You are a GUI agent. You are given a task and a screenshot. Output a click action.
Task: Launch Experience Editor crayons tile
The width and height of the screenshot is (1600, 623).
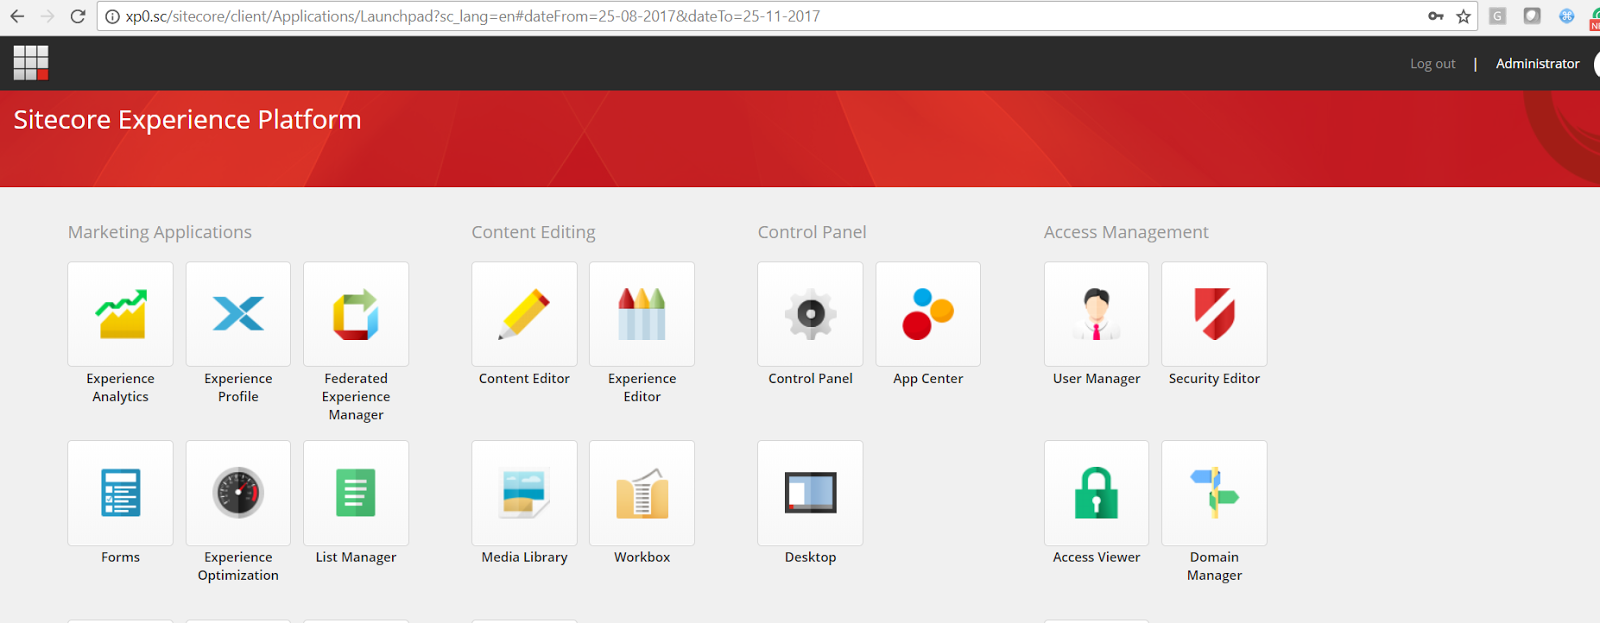[x=642, y=314]
